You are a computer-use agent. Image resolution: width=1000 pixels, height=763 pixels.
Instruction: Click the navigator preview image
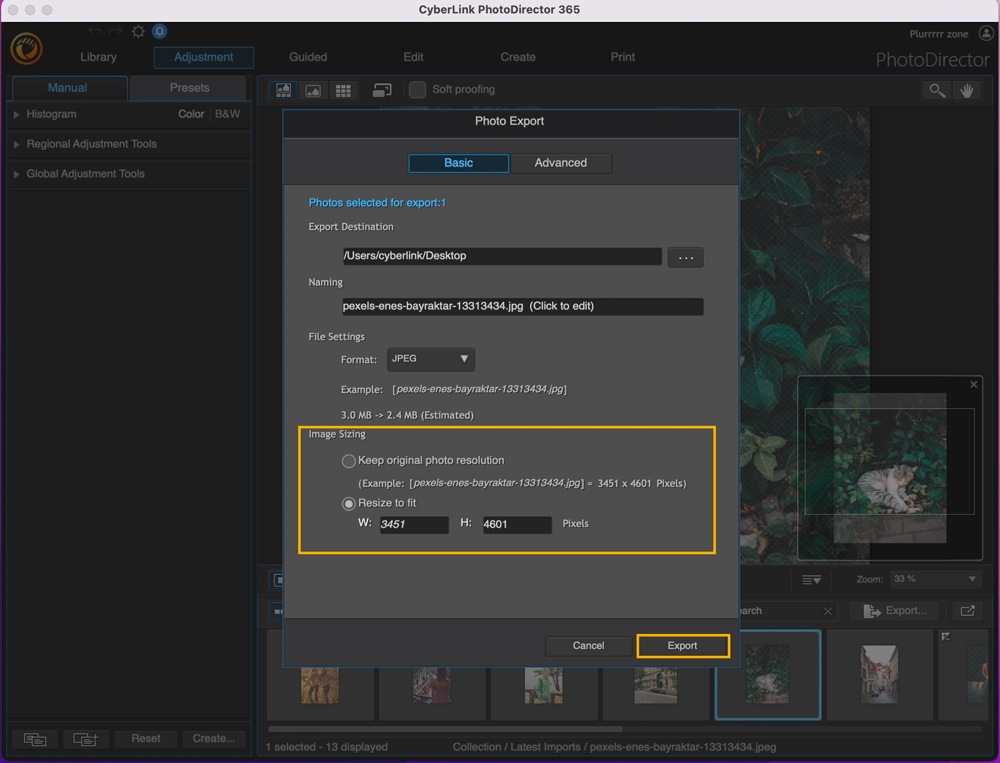890,468
